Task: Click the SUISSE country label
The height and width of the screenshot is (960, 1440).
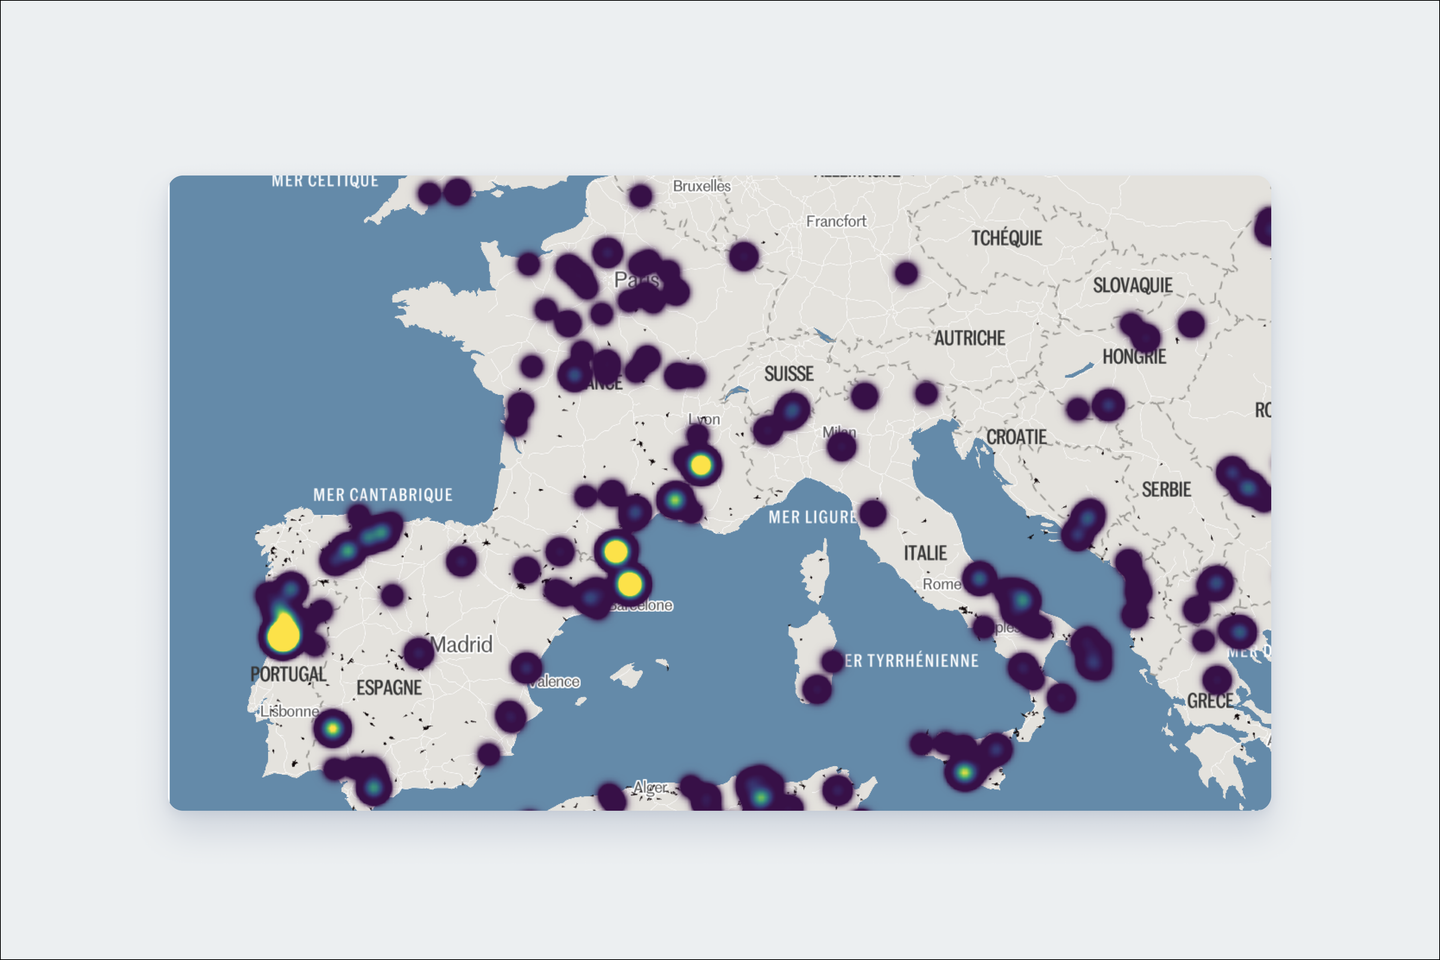Action: coord(789,373)
